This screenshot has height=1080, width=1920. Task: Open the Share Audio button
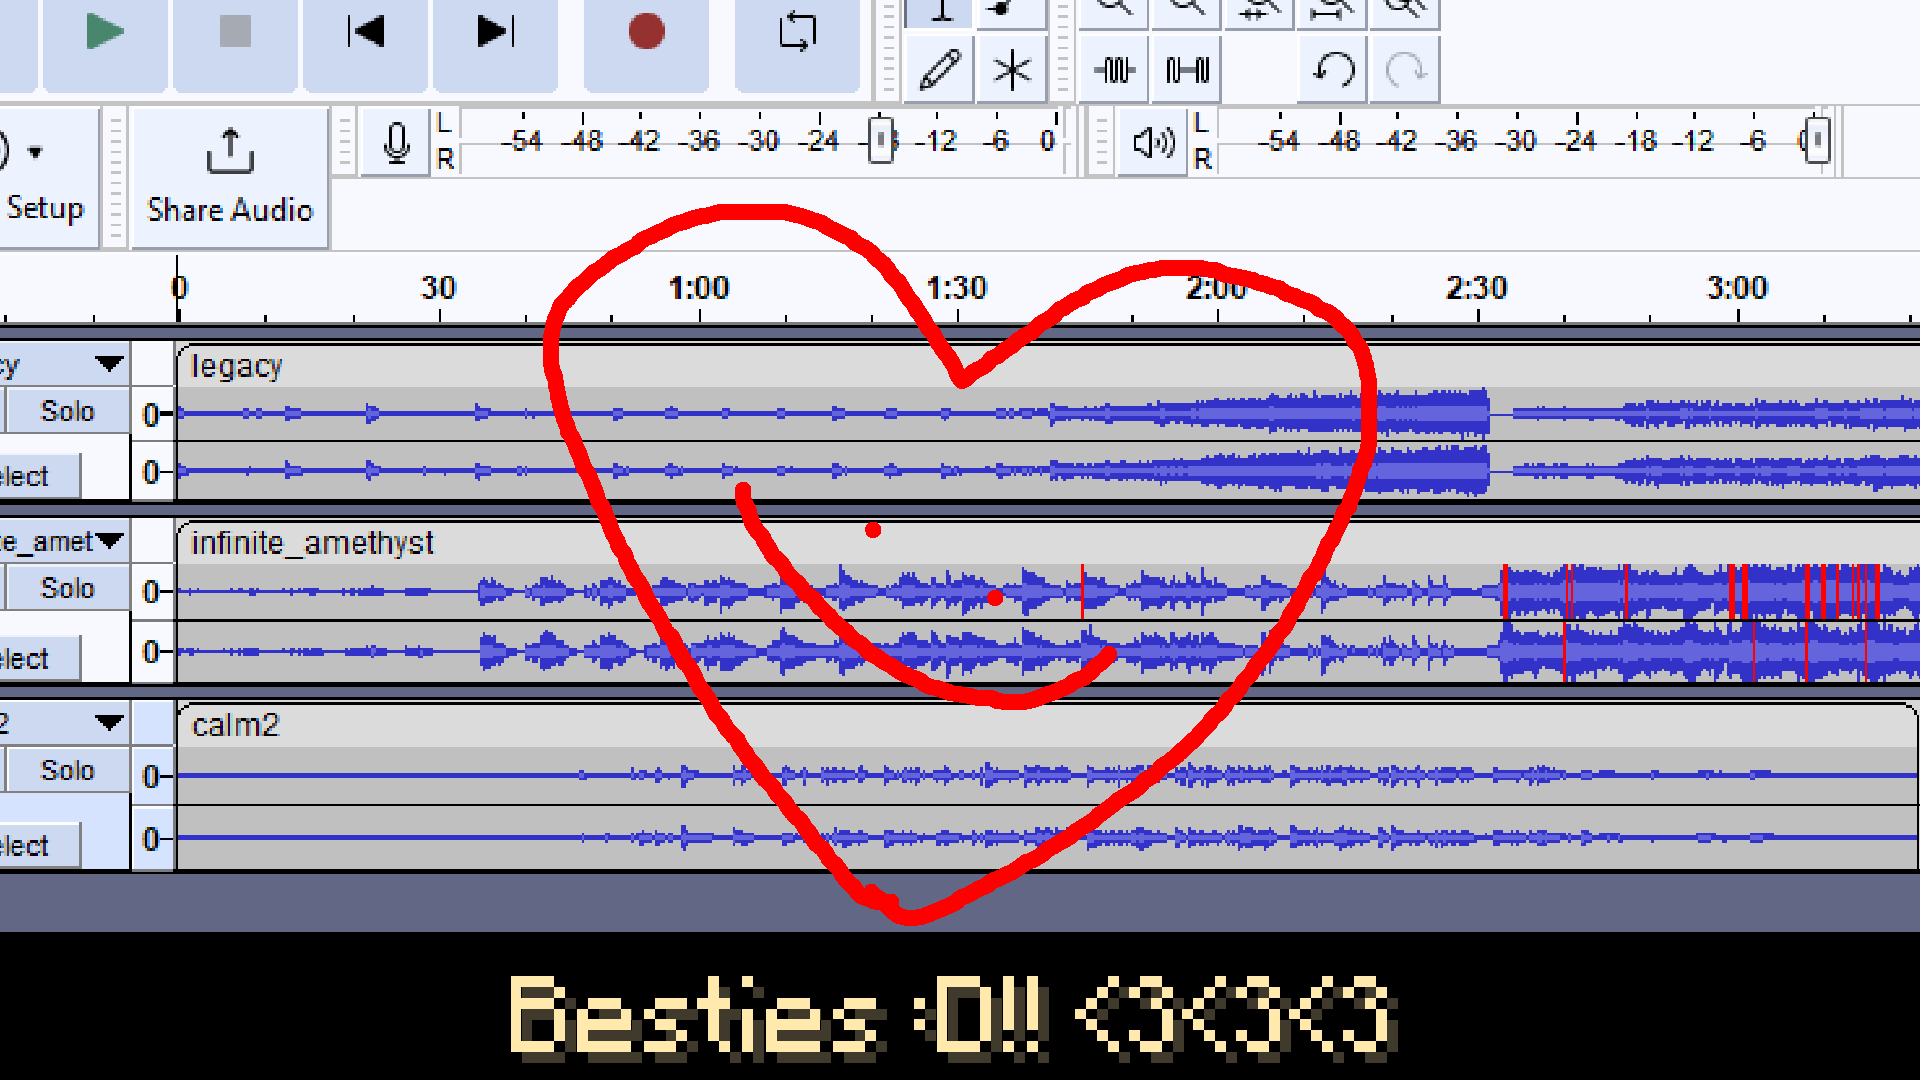(230, 178)
